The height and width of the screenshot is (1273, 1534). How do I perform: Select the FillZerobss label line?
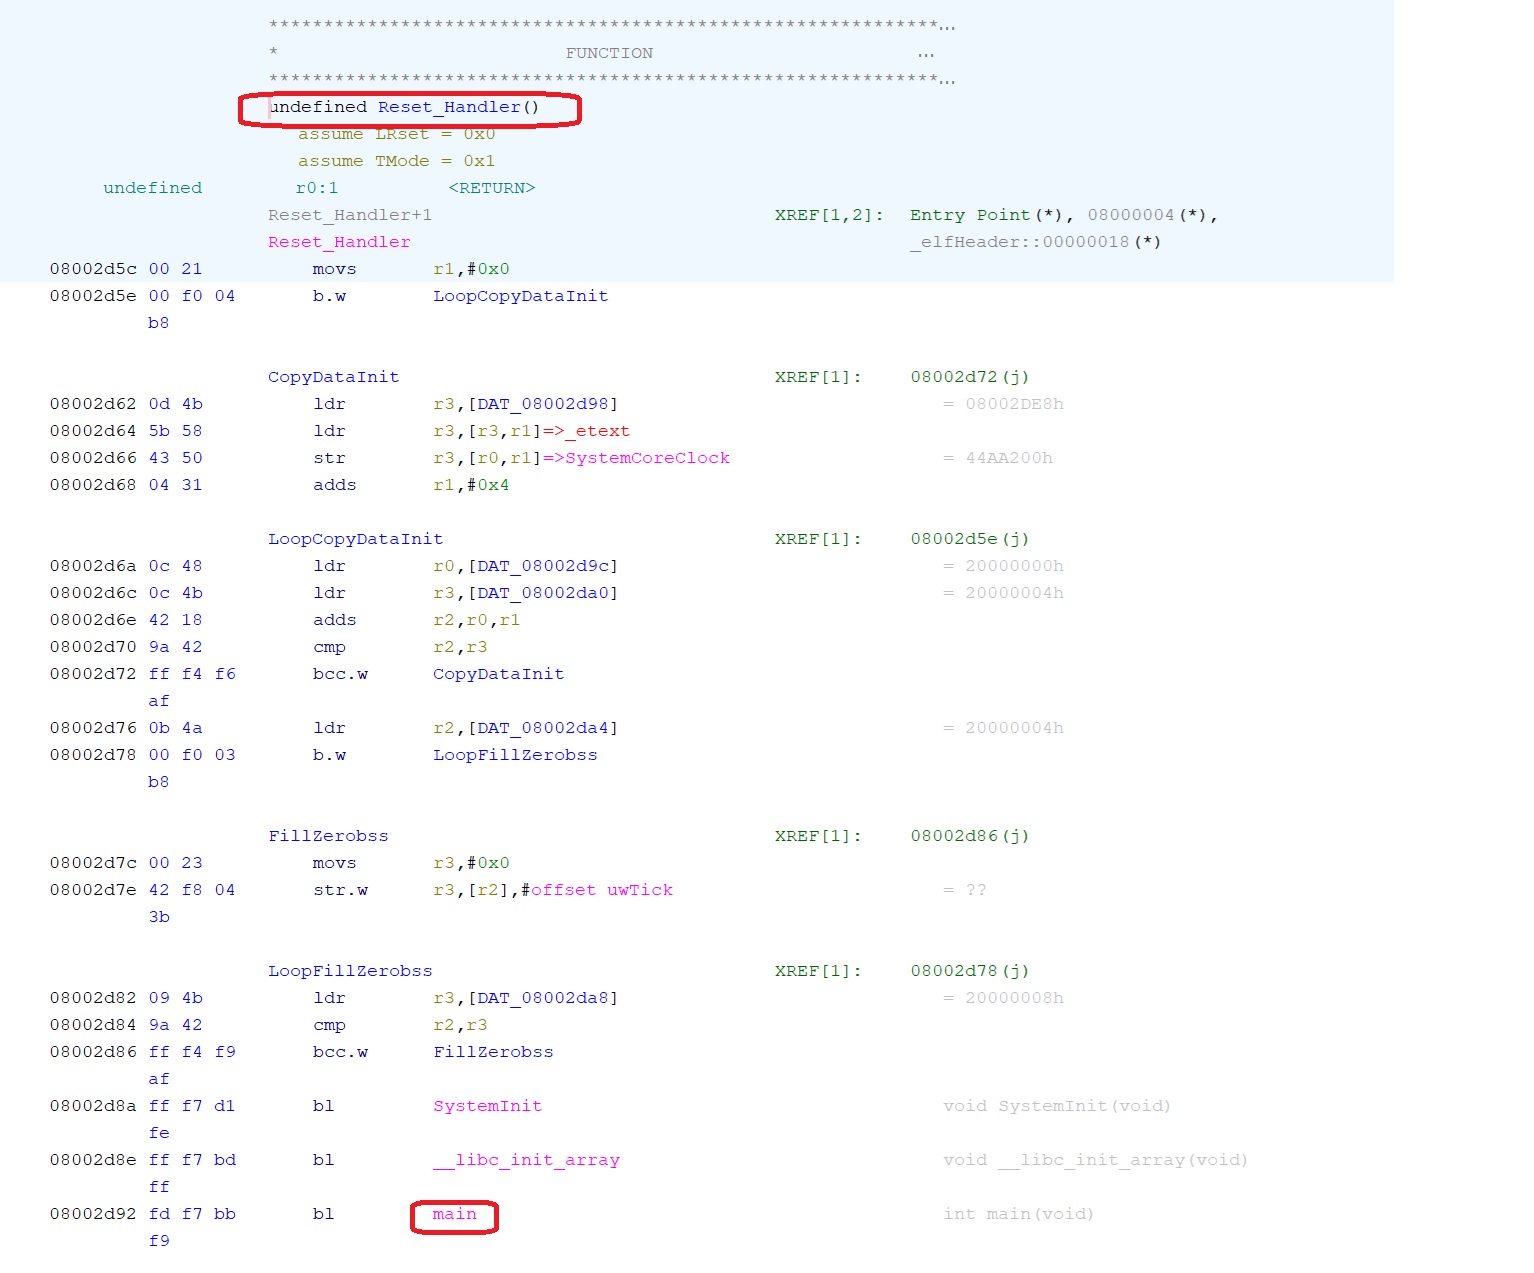point(328,836)
